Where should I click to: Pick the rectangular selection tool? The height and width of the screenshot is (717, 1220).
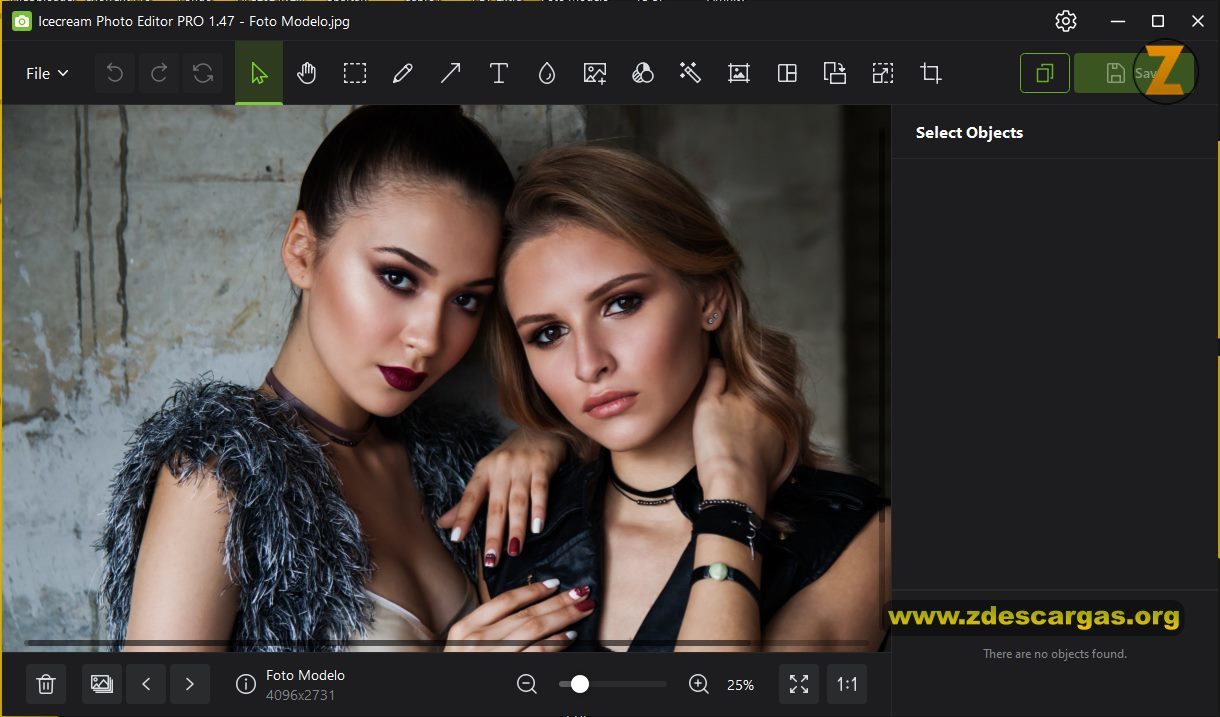point(355,73)
